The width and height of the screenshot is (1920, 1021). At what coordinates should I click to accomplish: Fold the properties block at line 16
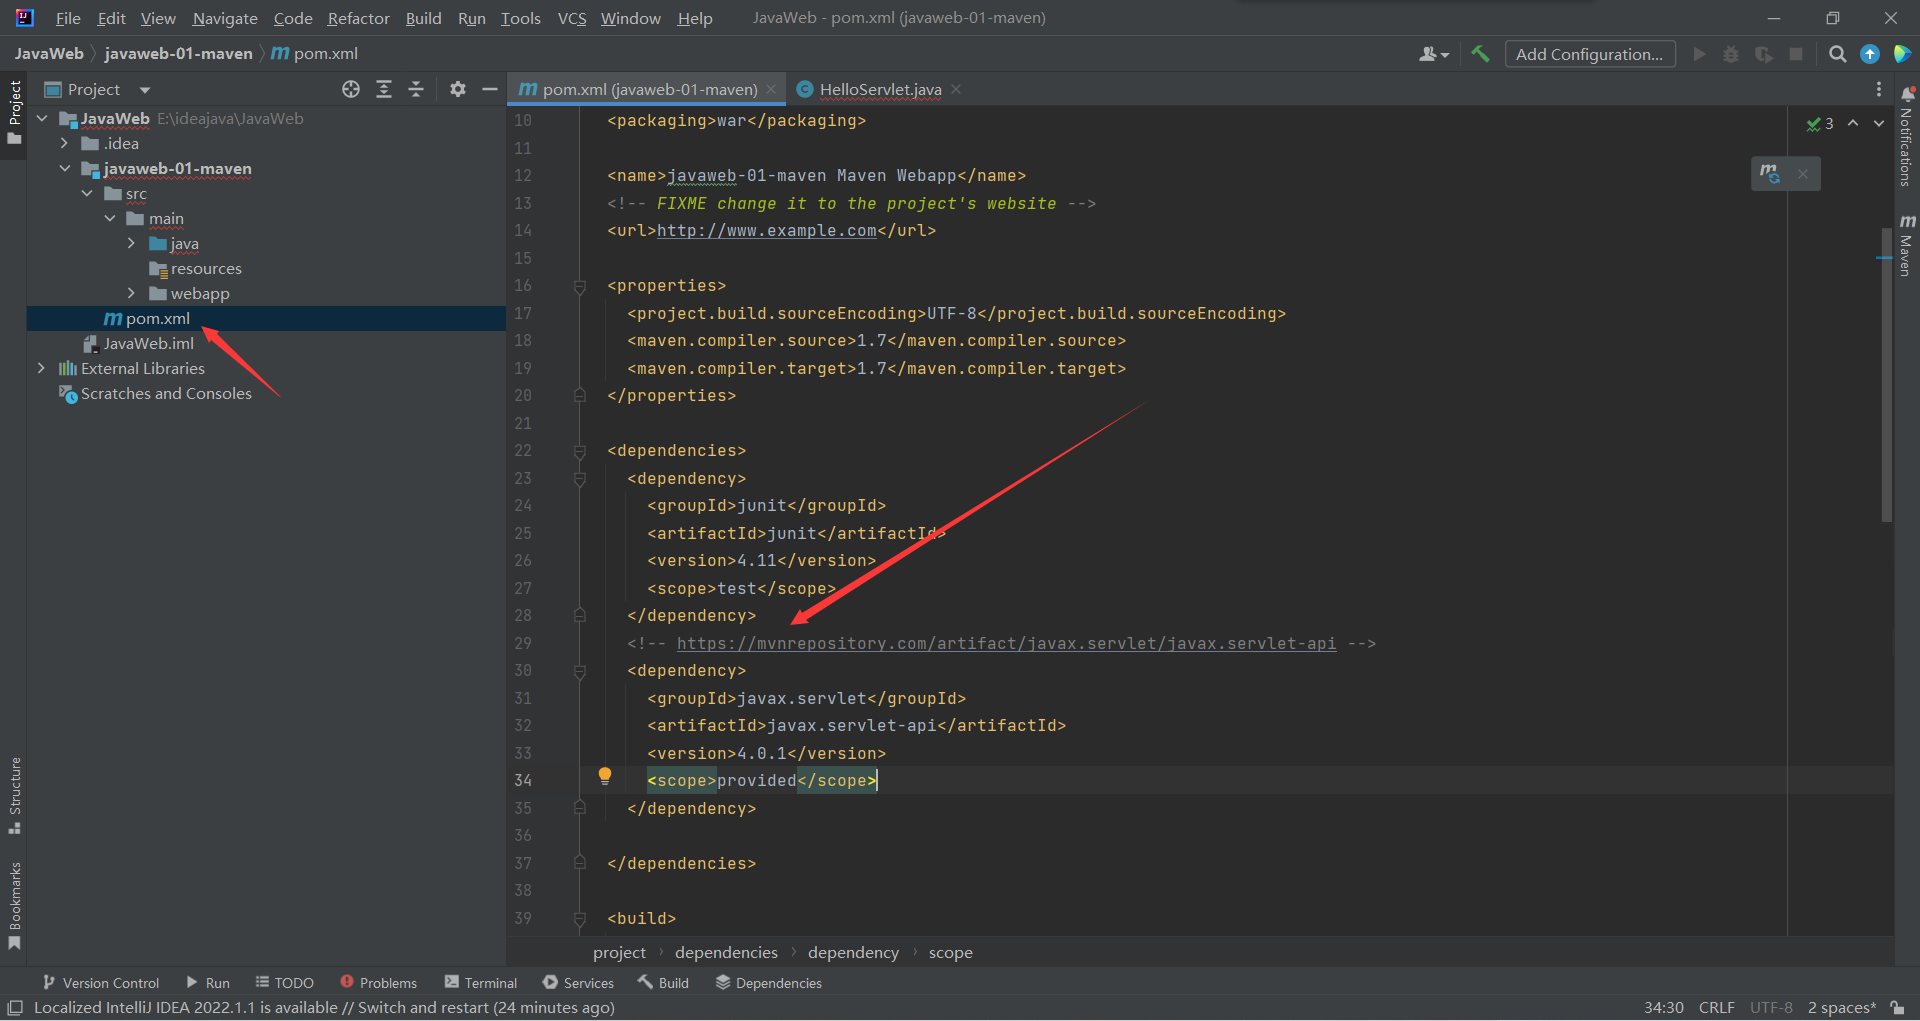click(580, 286)
